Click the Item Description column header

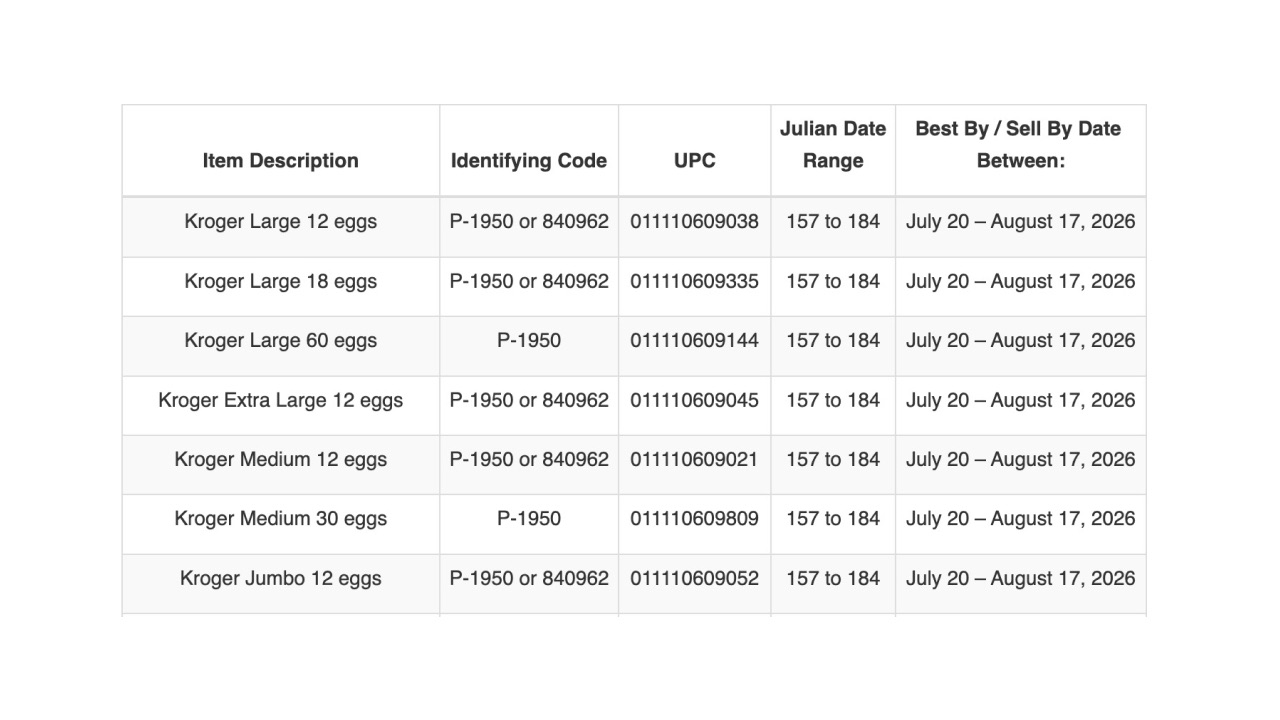pyautogui.click(x=280, y=161)
